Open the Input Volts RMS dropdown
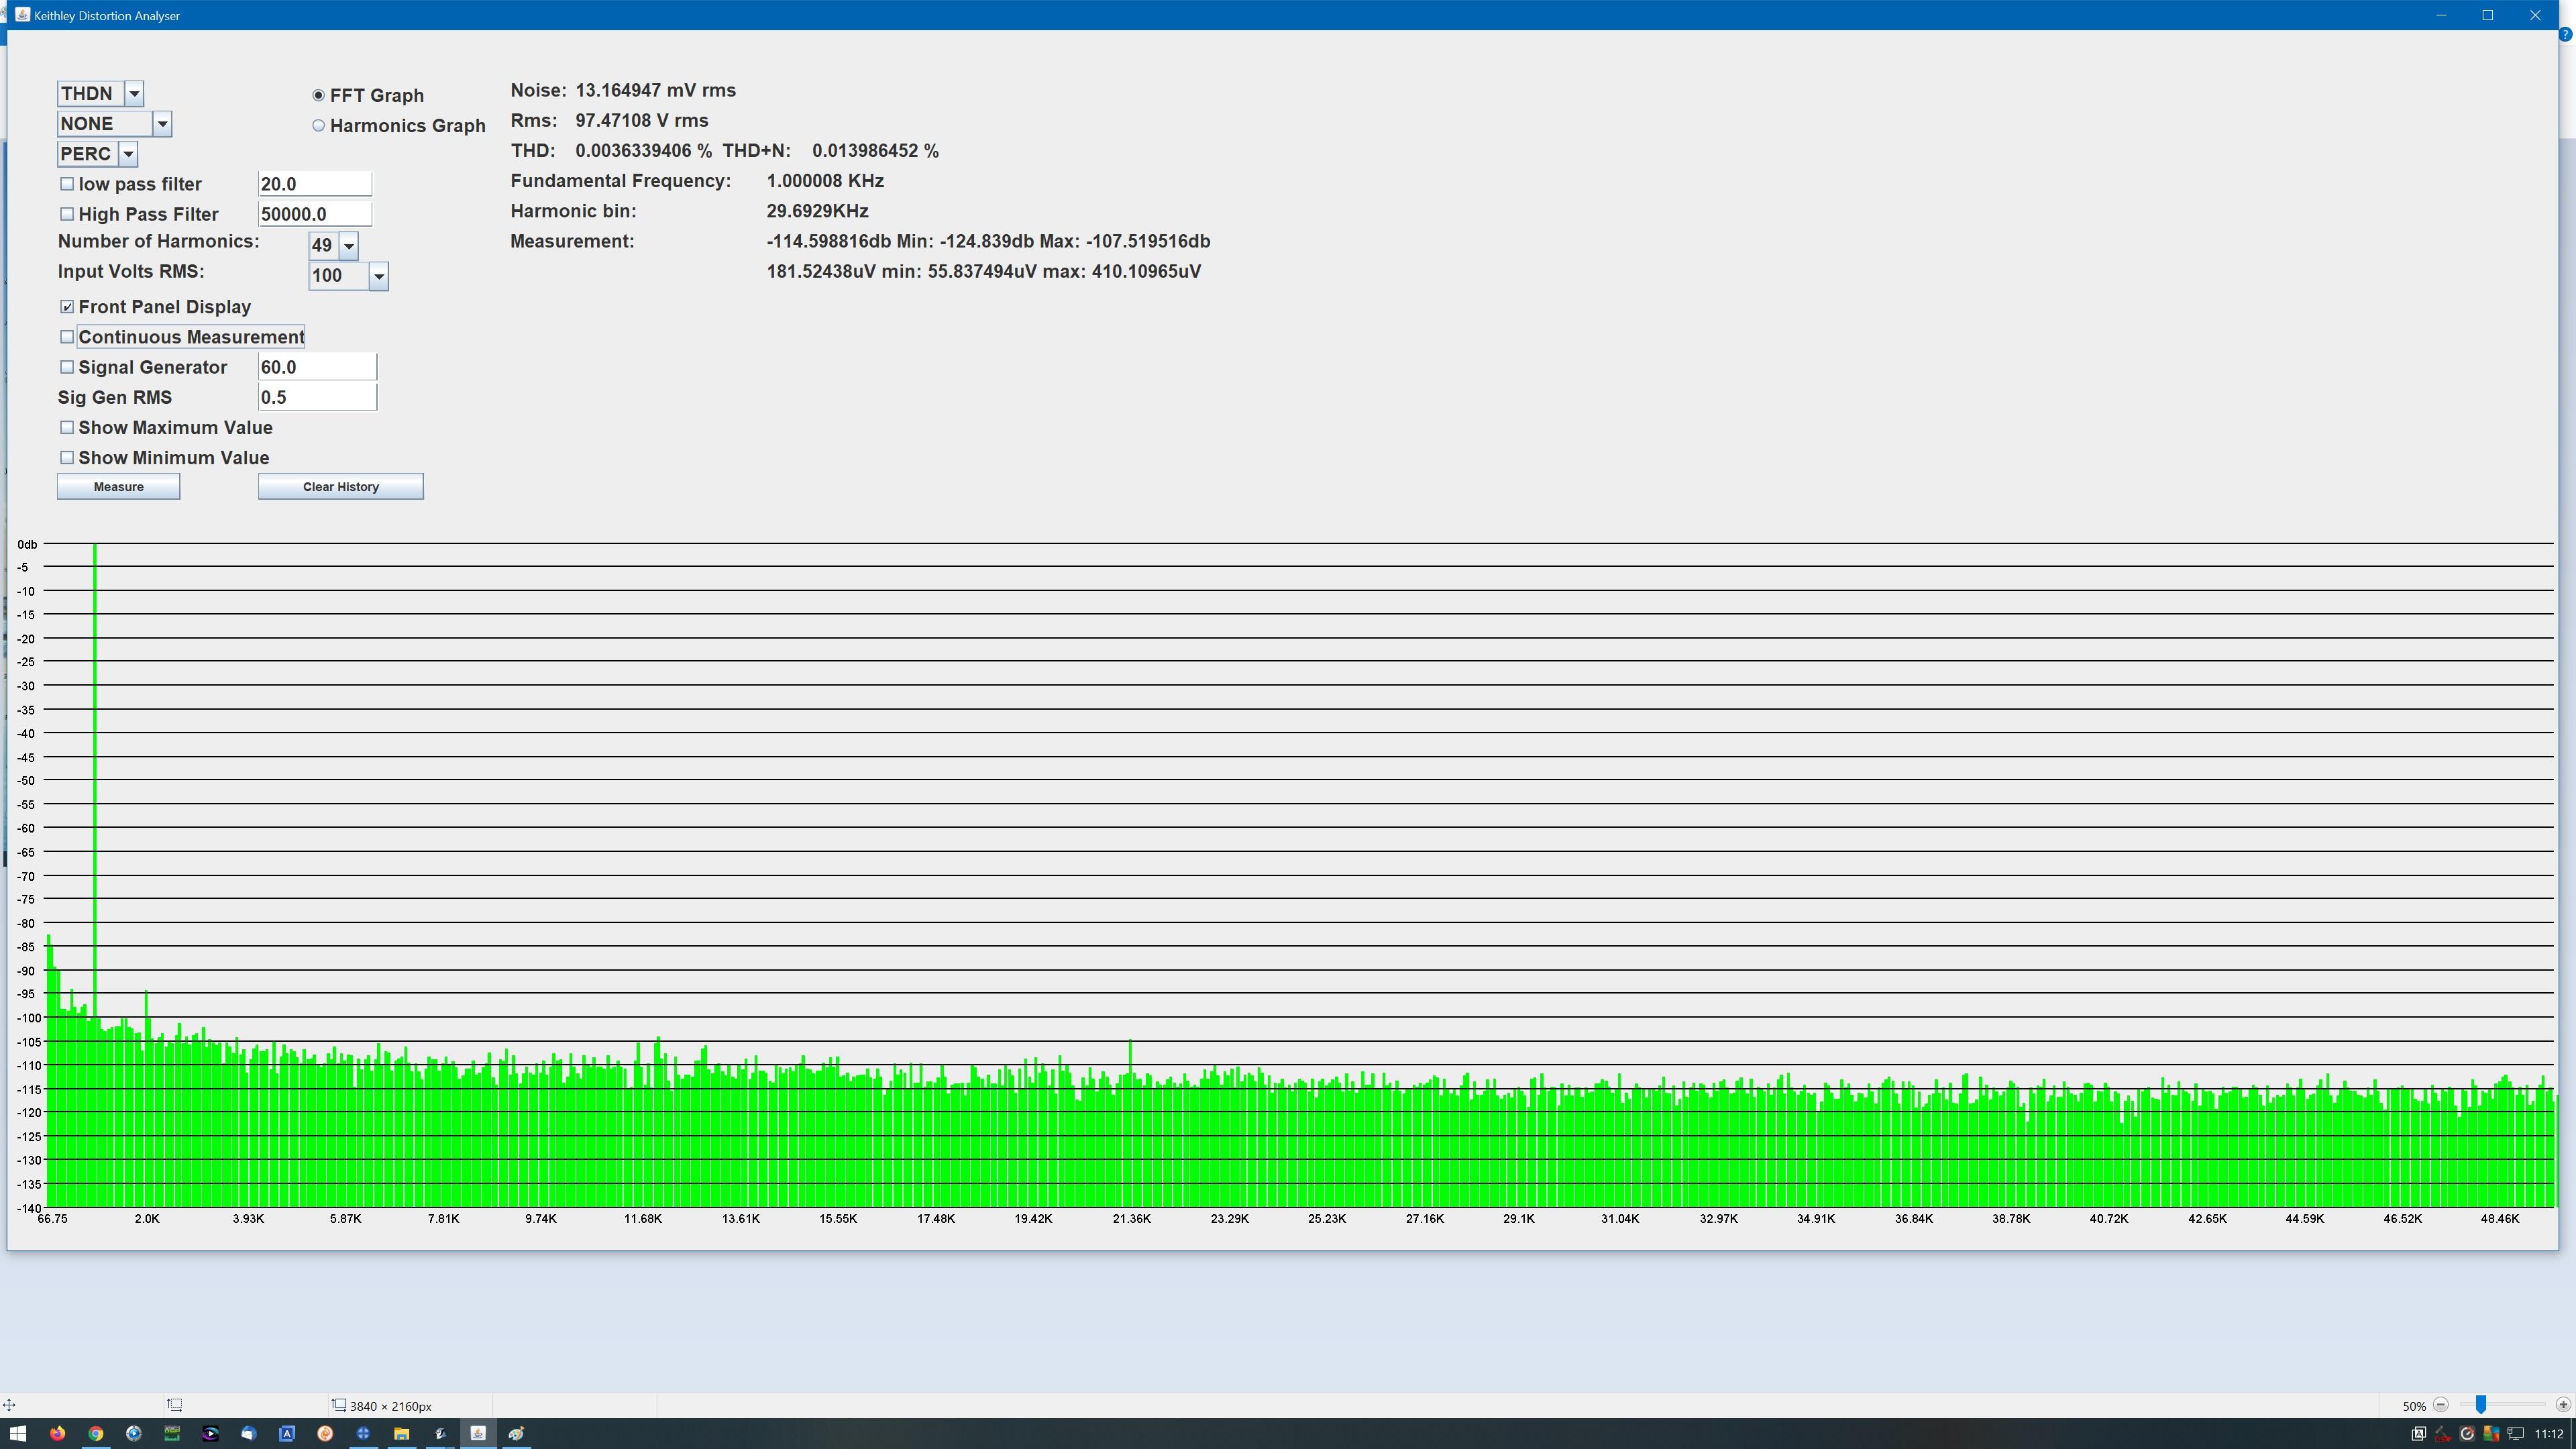This screenshot has height=1449, width=2576. pos(378,276)
